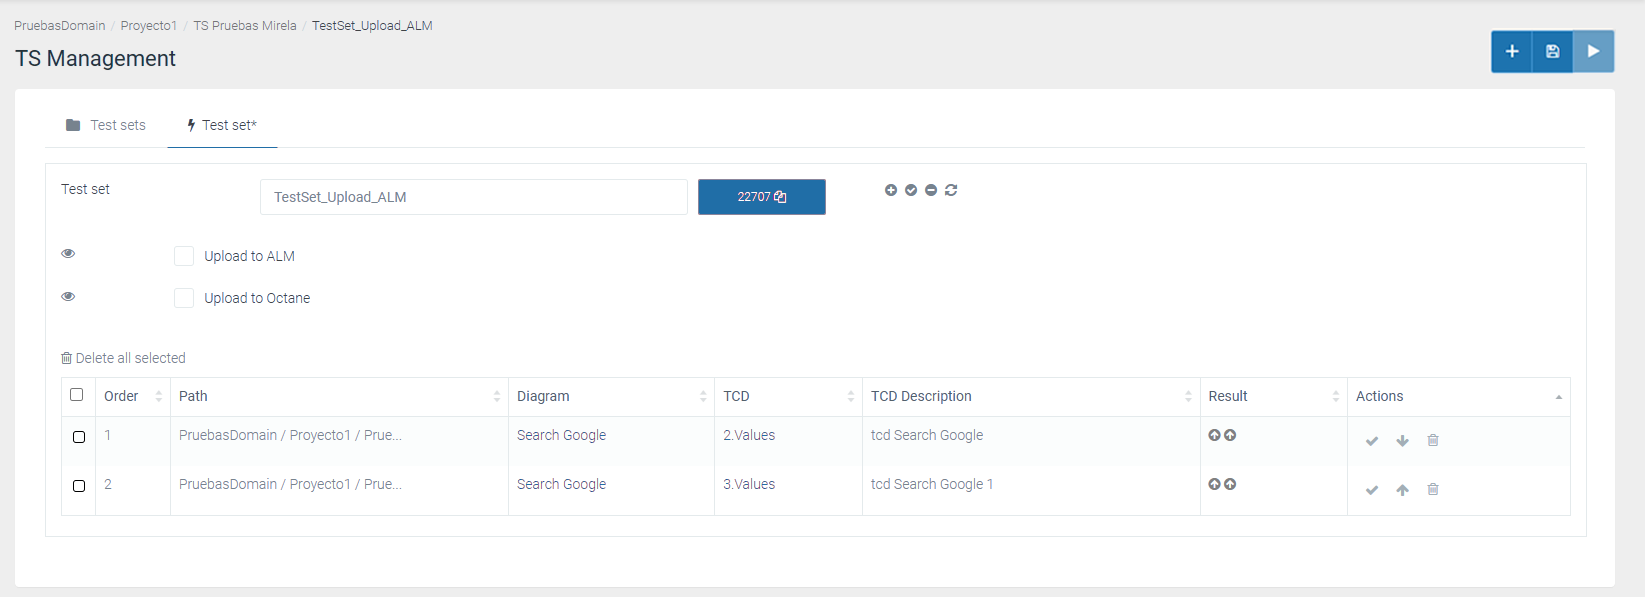
Task: Sort the table by TCD Description column
Action: click(x=1030, y=396)
